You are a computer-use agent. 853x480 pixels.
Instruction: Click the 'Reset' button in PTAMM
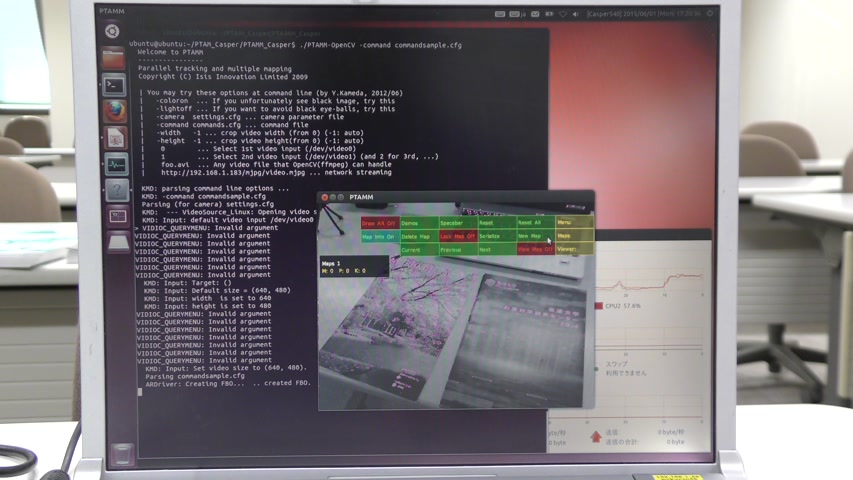tap(497, 223)
